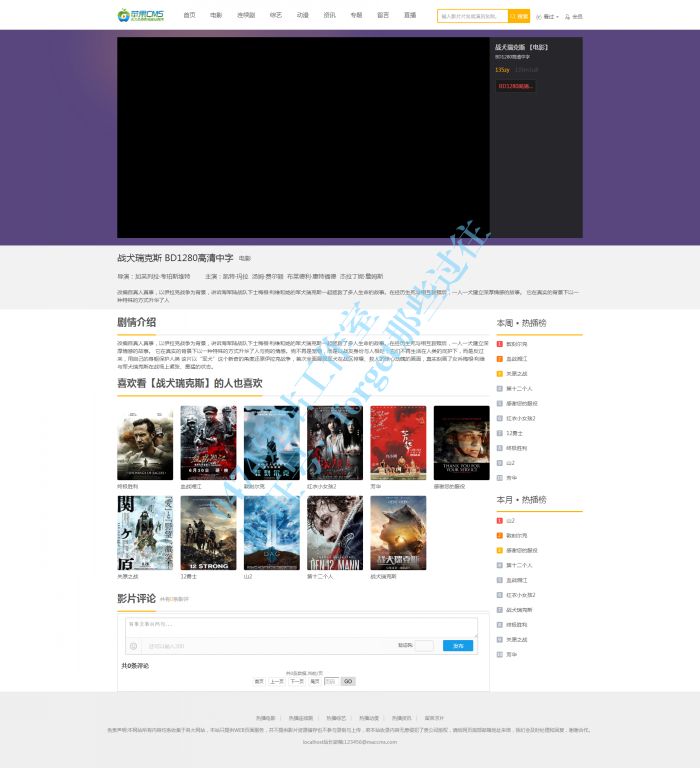Viewport: 700px width, 768px height.
Task: Open the 动漫 nav item
Action: tap(303, 15)
